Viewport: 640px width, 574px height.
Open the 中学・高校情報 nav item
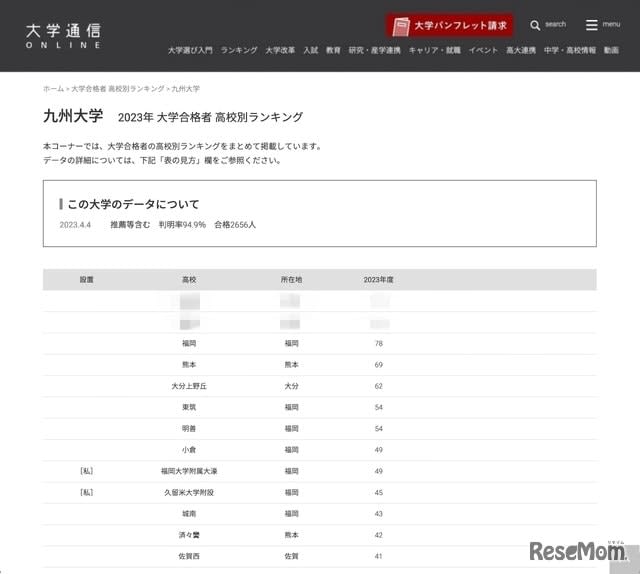pos(570,50)
